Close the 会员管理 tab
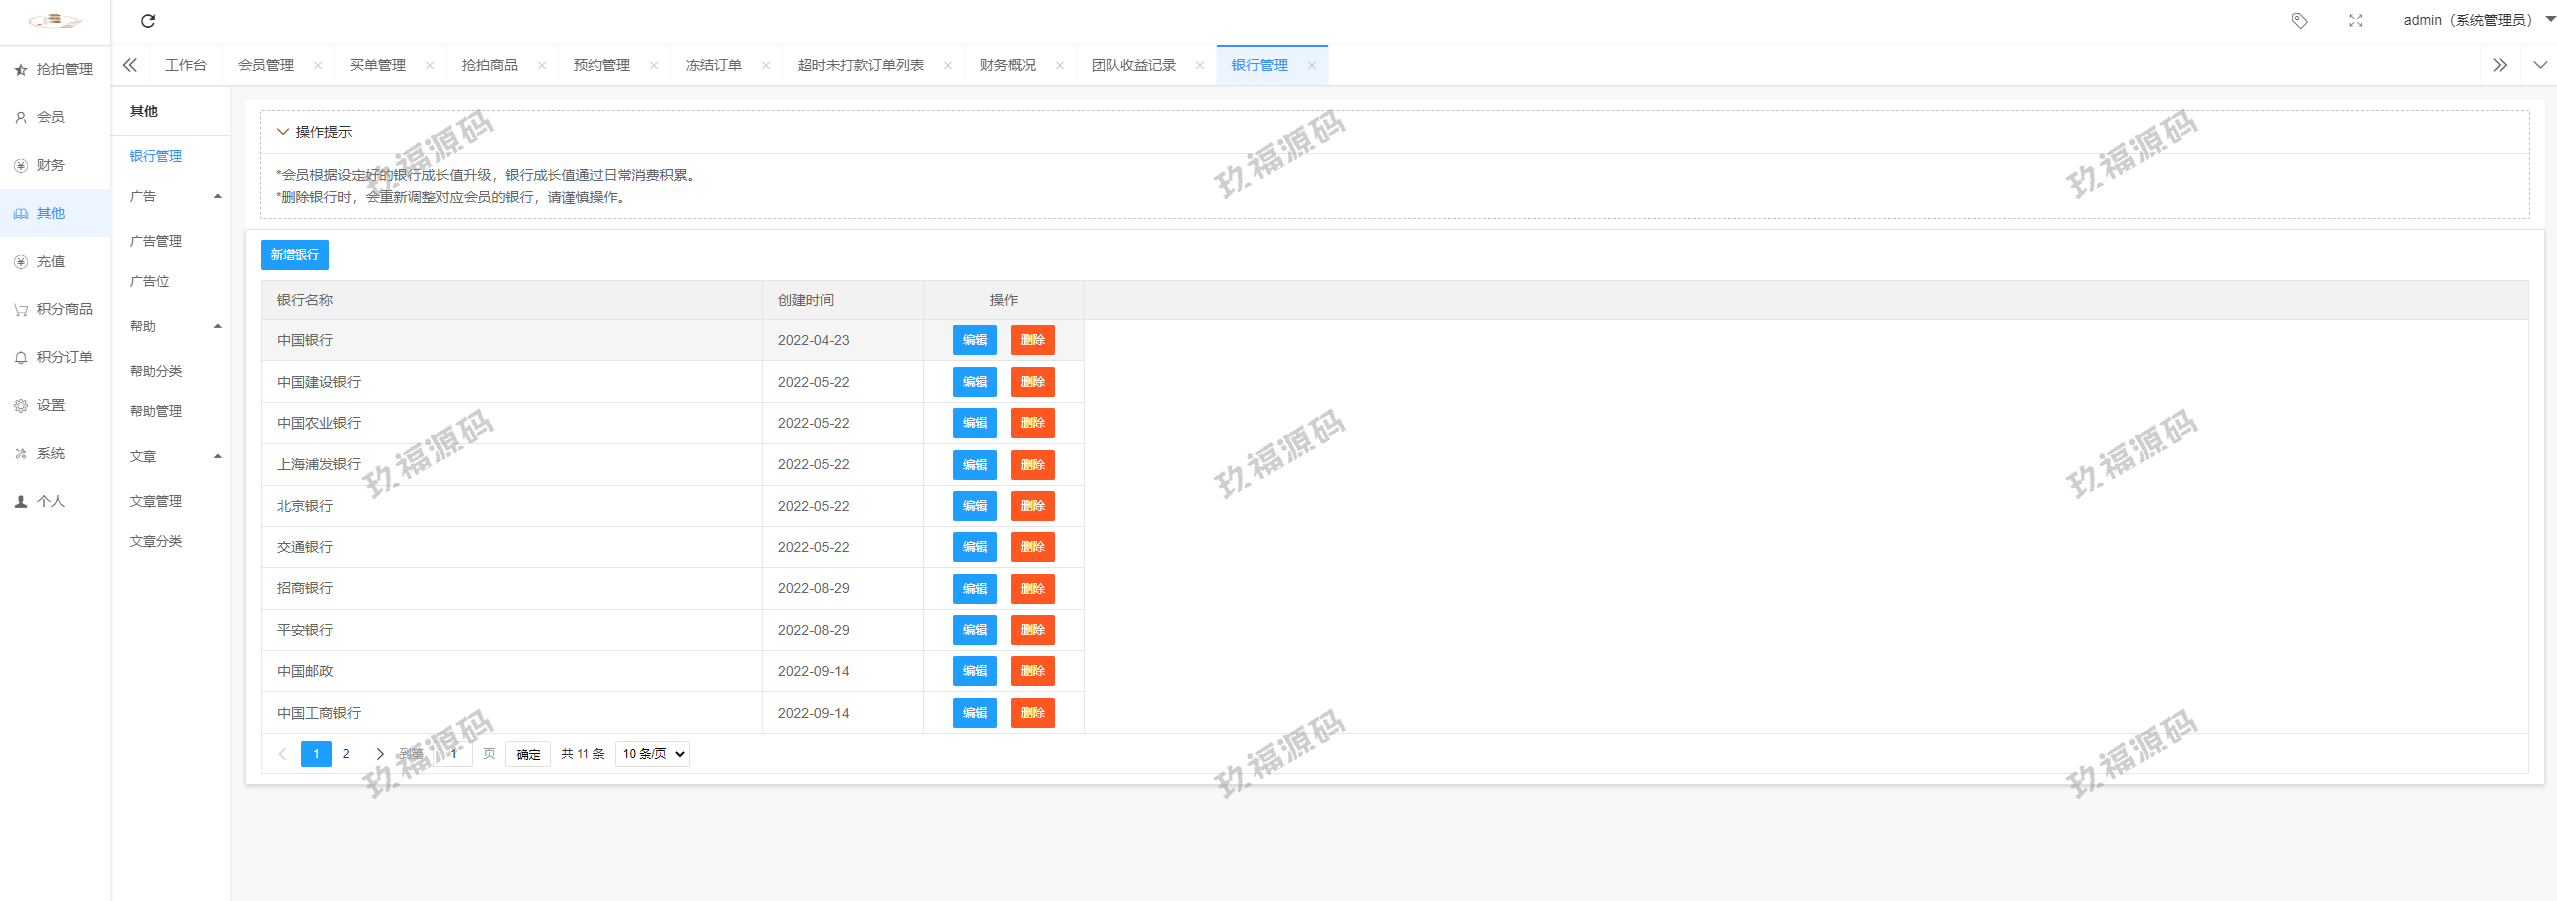 pos(318,66)
